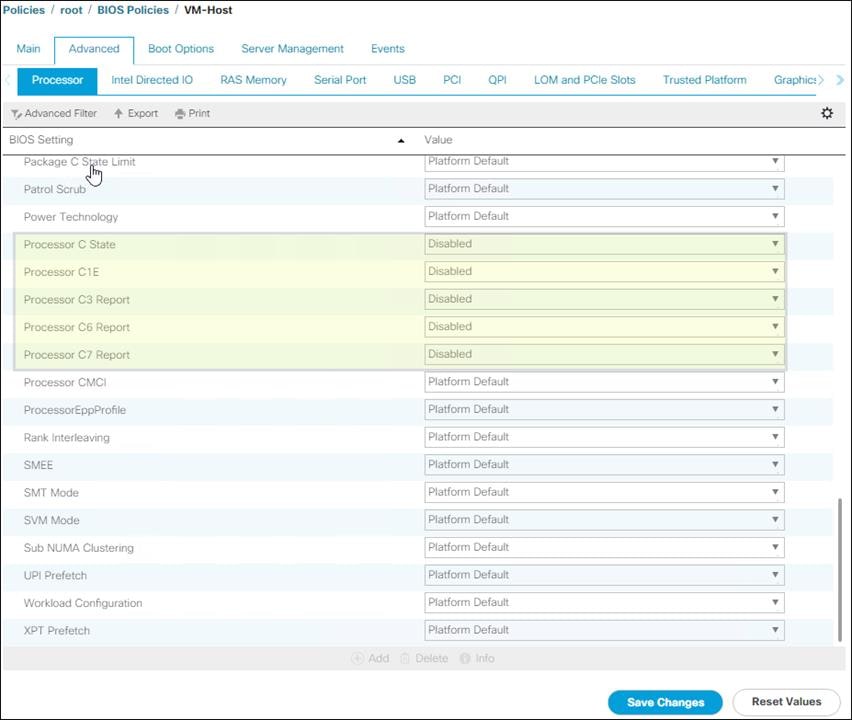The image size is (852, 720).
Task: Open the BIOS Policies breadcrumb link
Action: coord(132,10)
